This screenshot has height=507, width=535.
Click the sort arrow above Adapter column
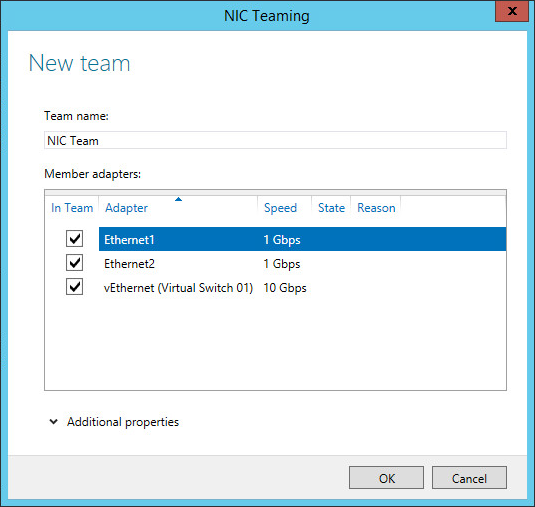178,199
